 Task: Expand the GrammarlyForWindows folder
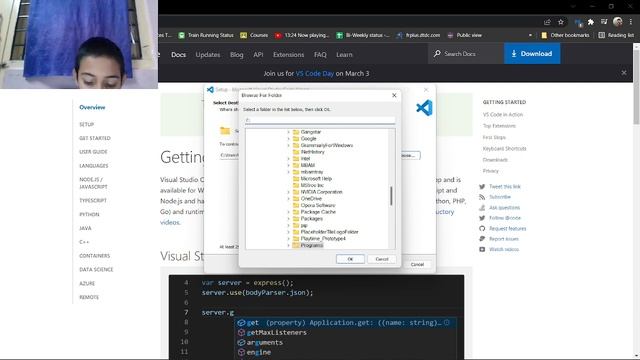coord(288,145)
